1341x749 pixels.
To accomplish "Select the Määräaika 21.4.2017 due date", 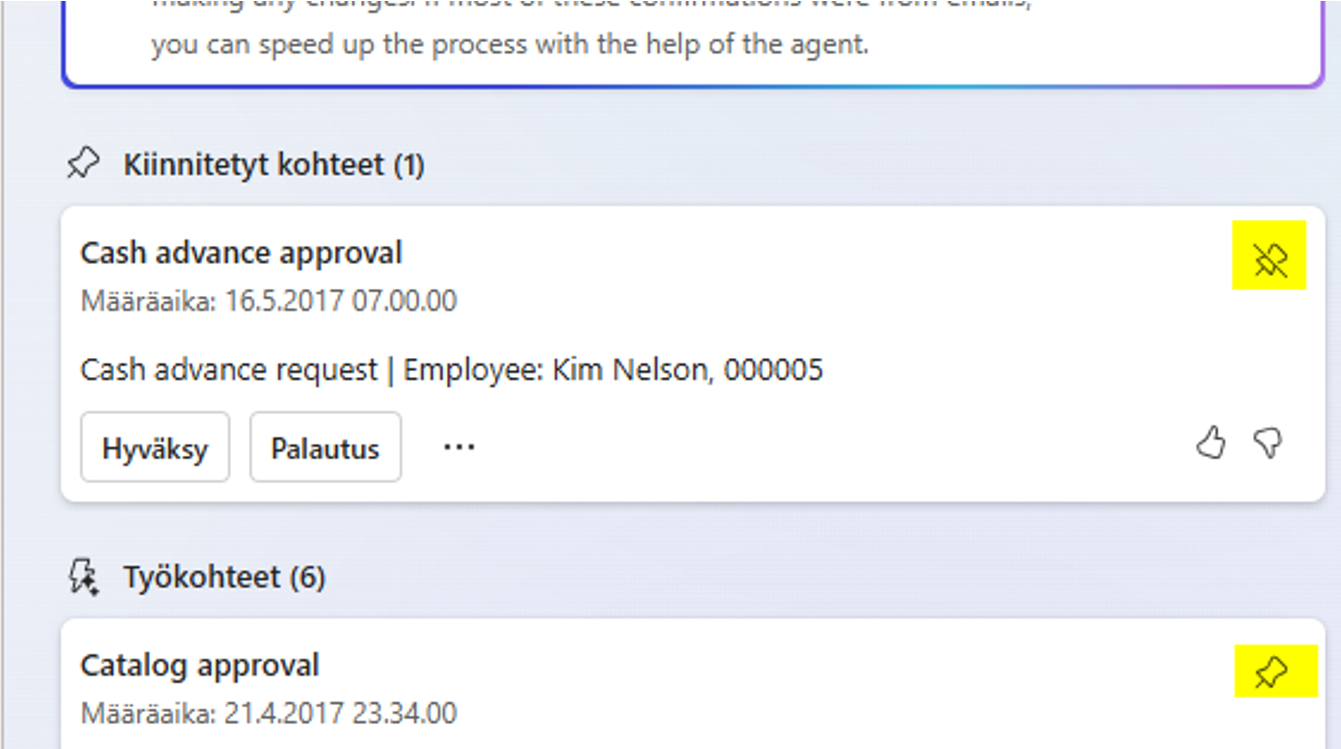I will [268, 713].
